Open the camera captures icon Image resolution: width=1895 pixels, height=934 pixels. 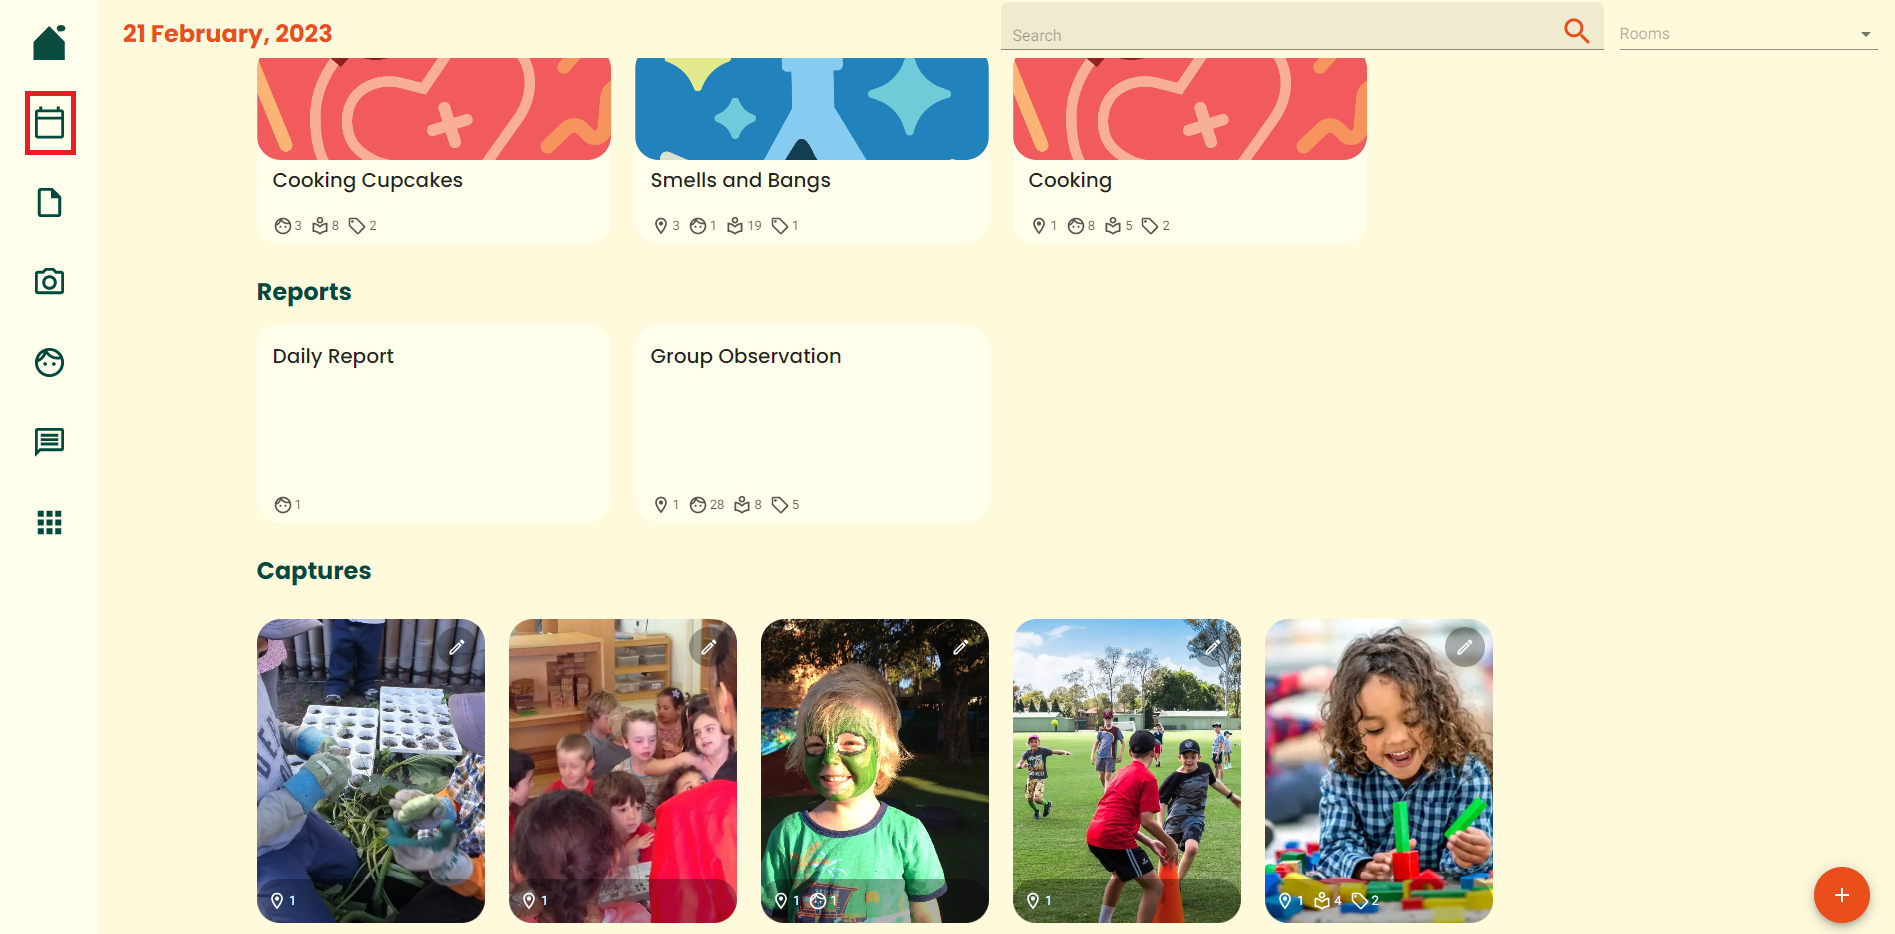point(49,282)
